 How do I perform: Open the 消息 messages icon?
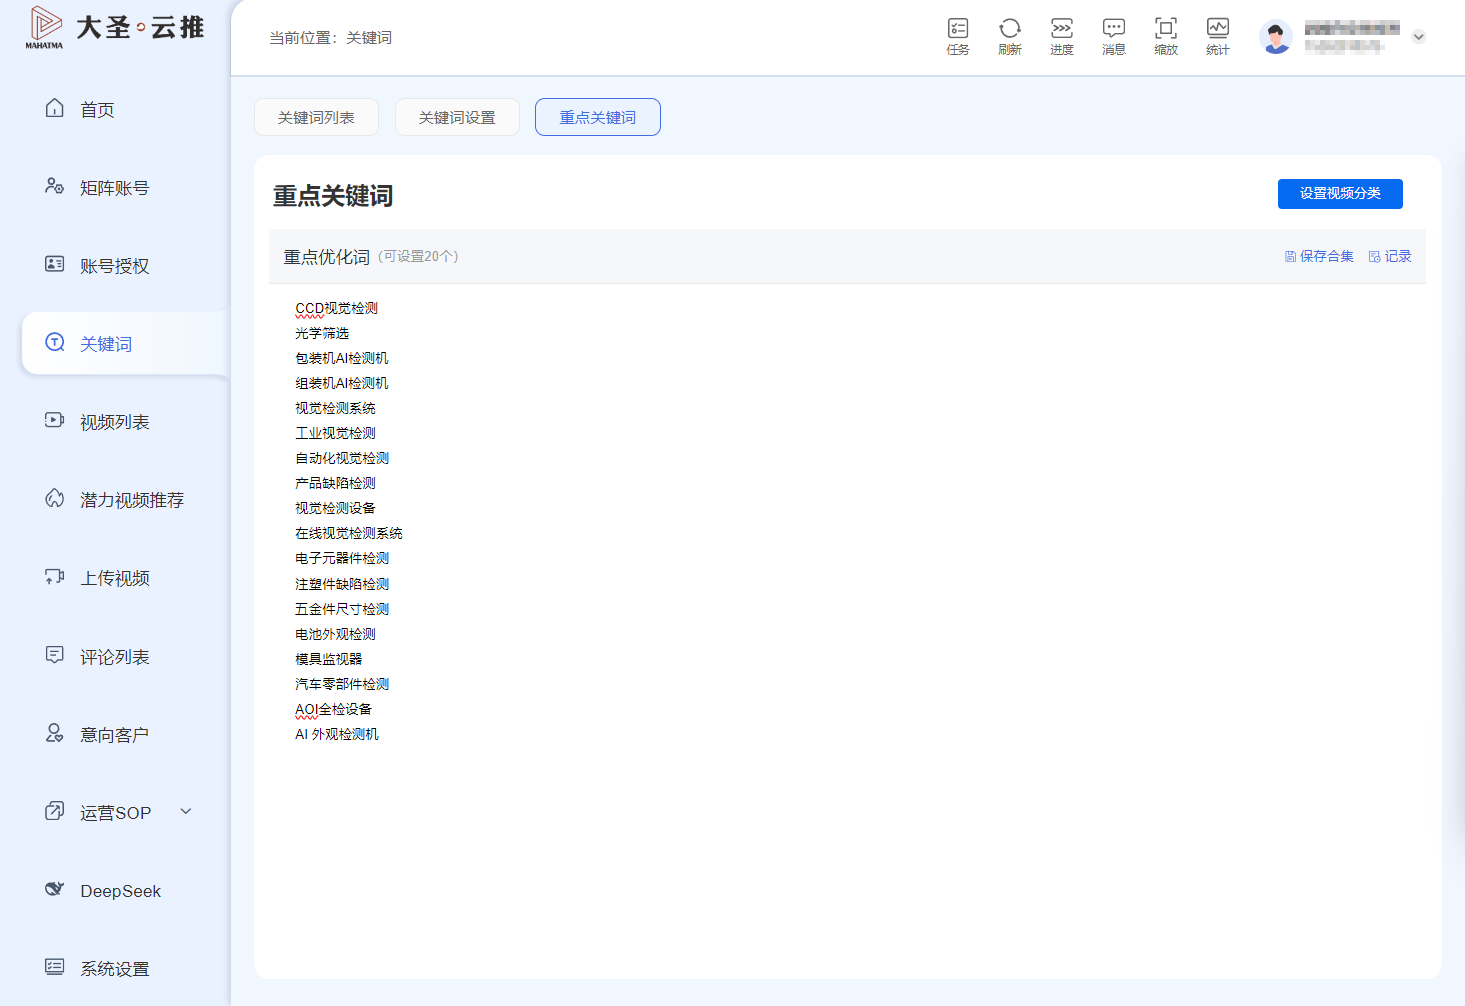(x=1114, y=36)
